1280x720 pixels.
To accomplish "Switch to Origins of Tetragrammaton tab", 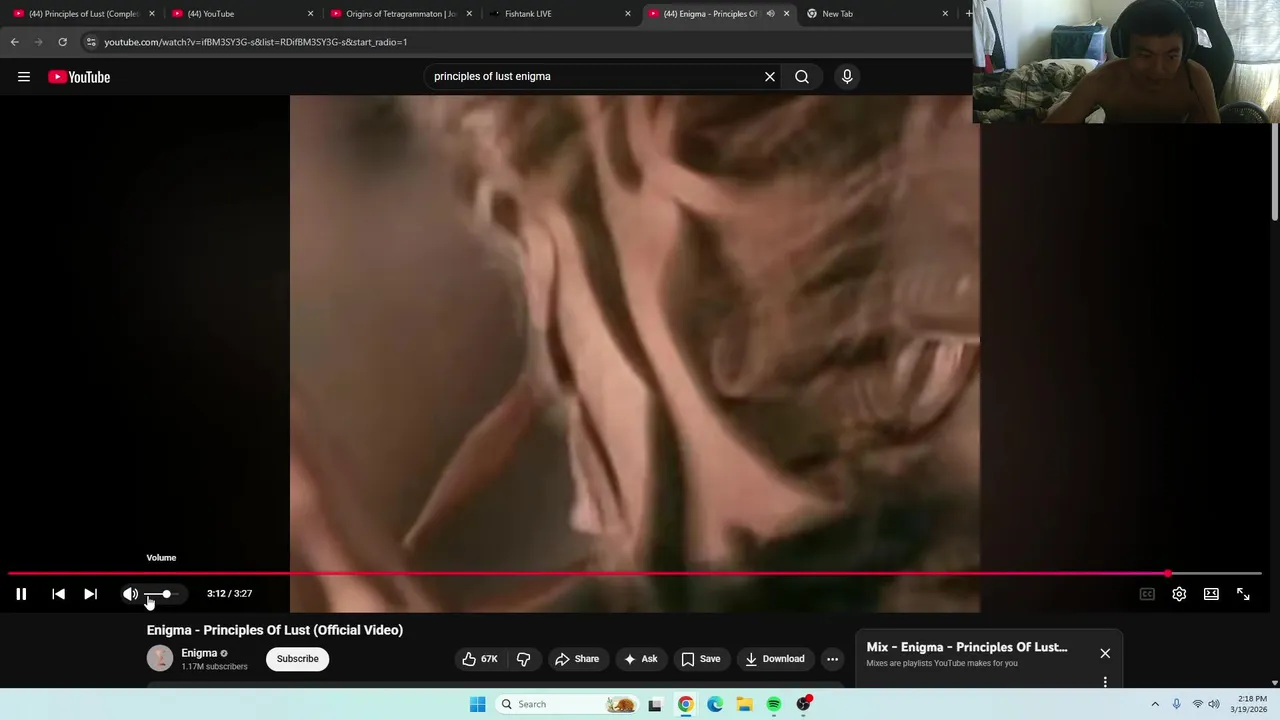I will click(400, 14).
